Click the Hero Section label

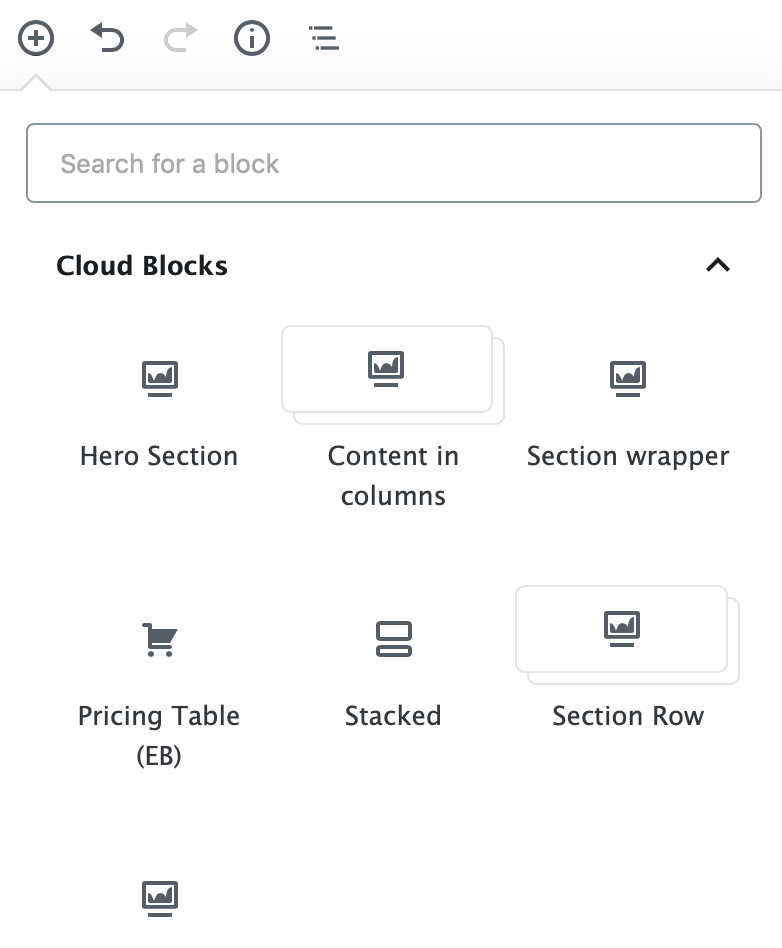(x=159, y=456)
